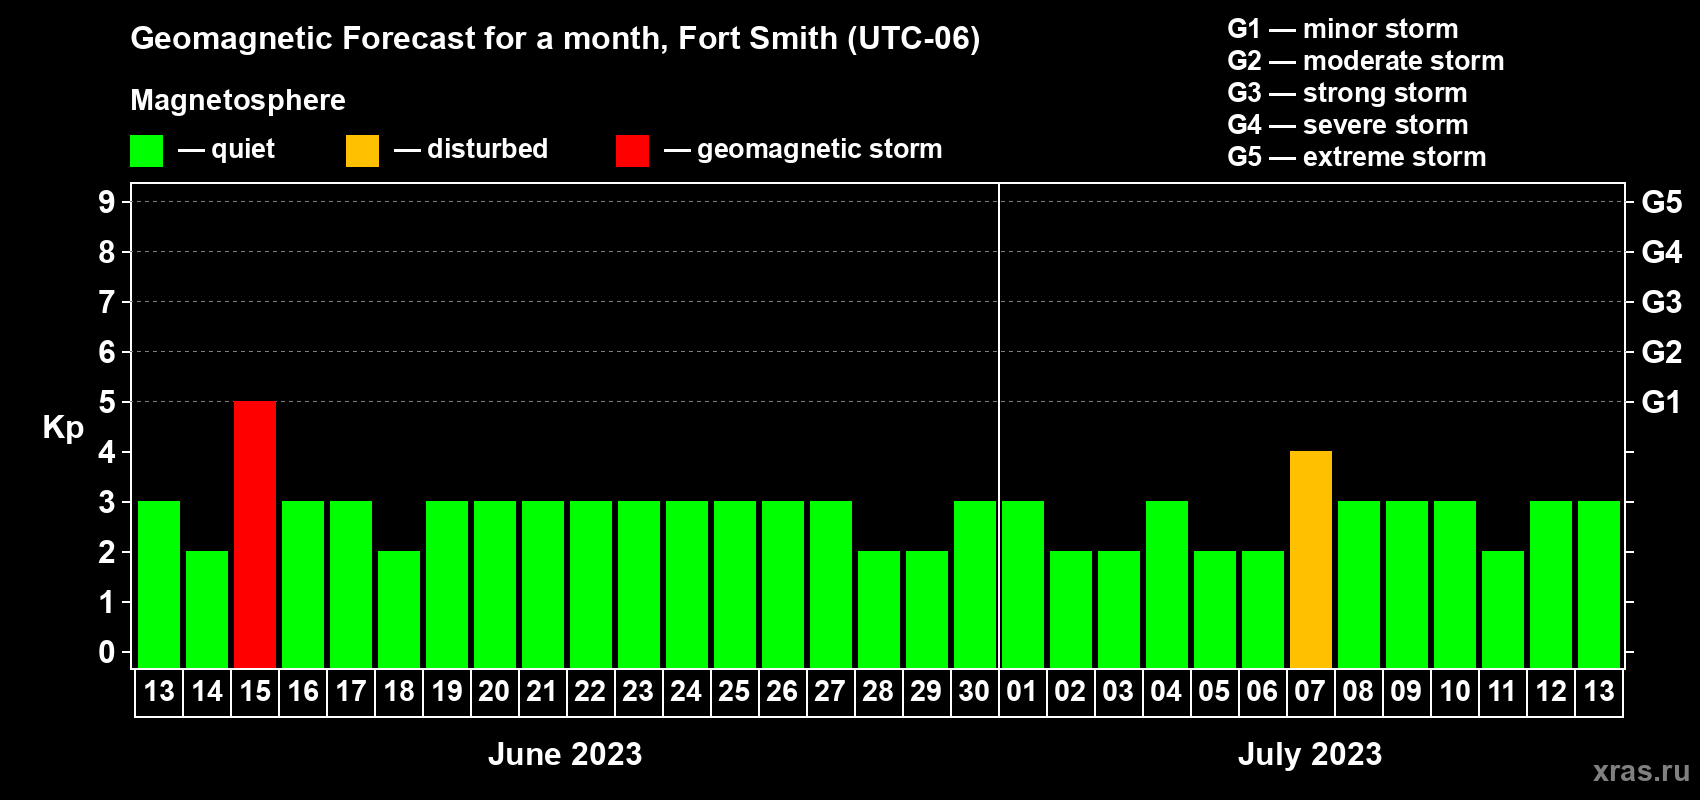Click the green bar for July 04
Screen dimensions: 1700x800
(x=1167, y=584)
